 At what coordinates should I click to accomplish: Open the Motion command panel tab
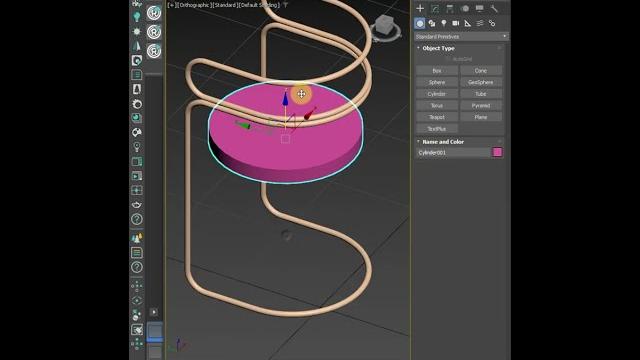click(465, 9)
